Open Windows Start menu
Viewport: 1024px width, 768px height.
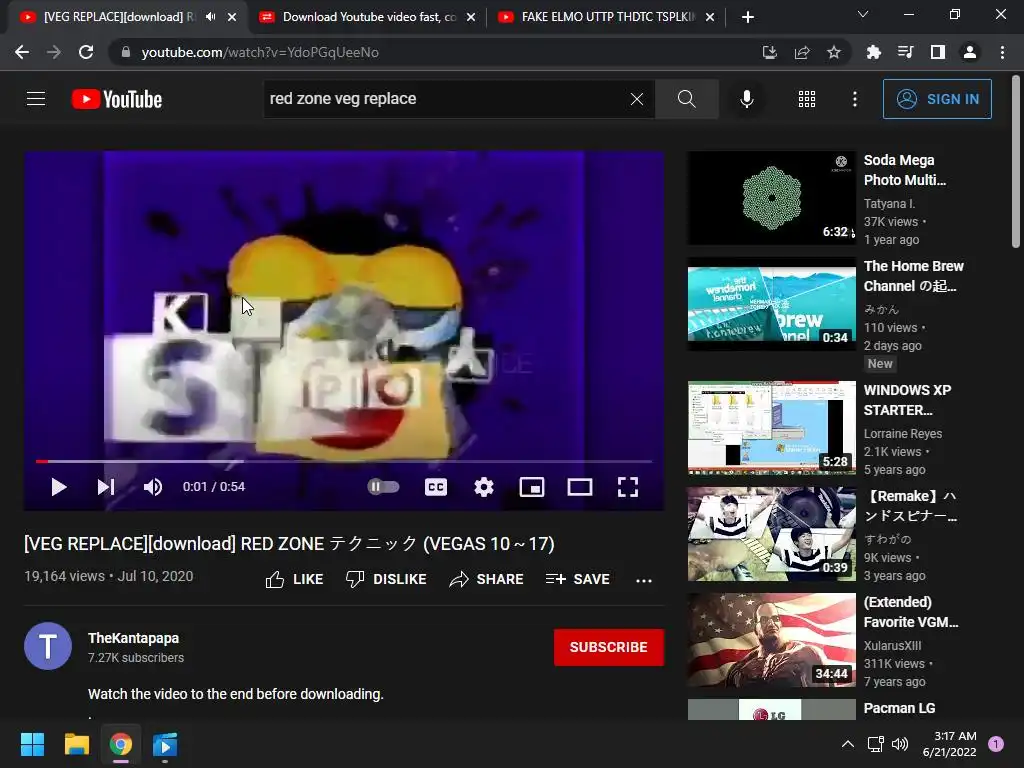coord(32,744)
